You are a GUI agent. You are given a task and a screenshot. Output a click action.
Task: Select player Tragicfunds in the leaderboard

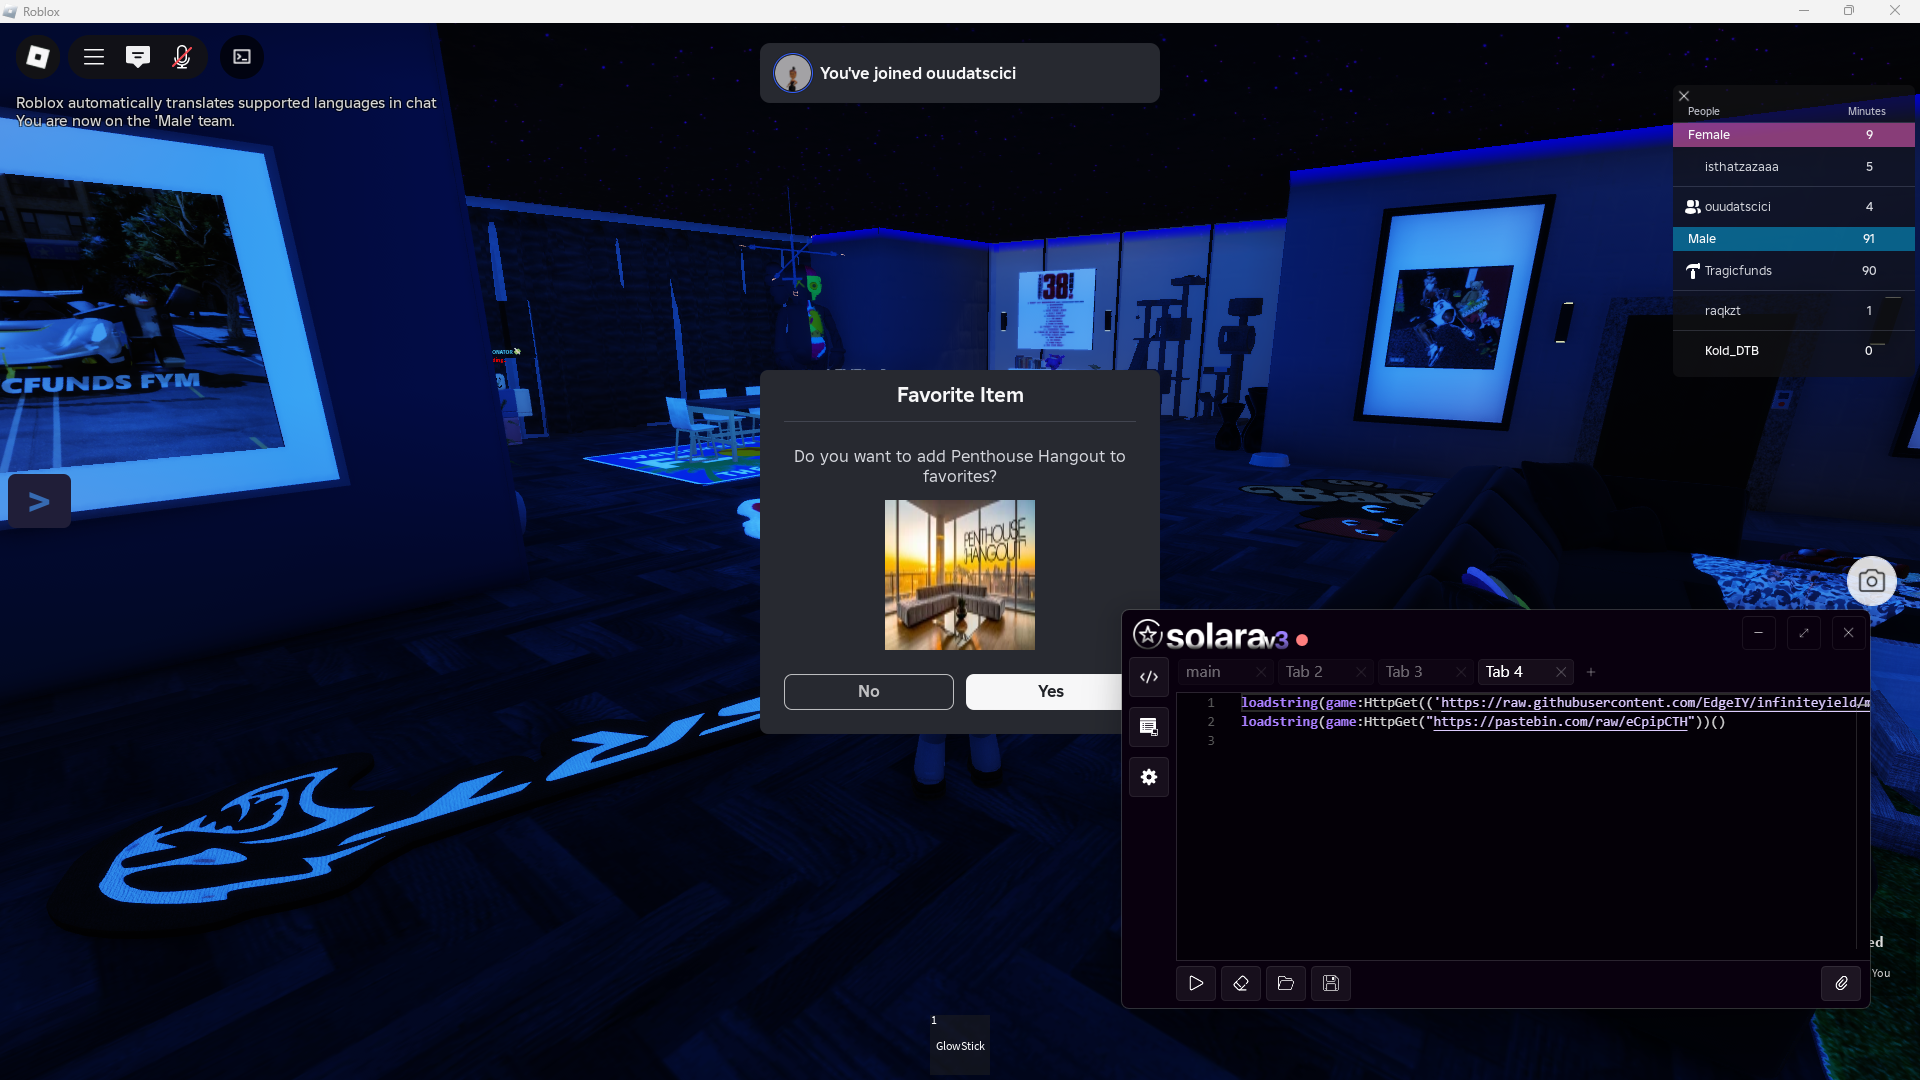[1738, 271]
